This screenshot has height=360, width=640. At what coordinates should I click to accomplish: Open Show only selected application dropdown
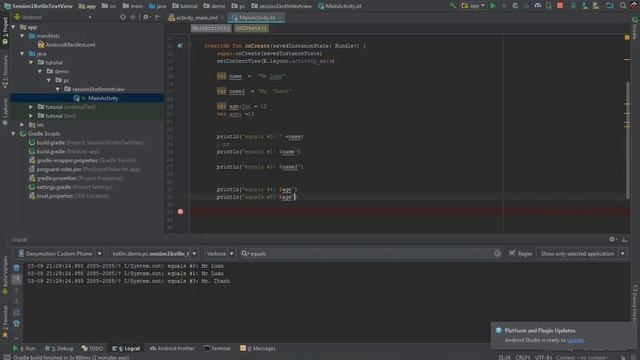582,253
